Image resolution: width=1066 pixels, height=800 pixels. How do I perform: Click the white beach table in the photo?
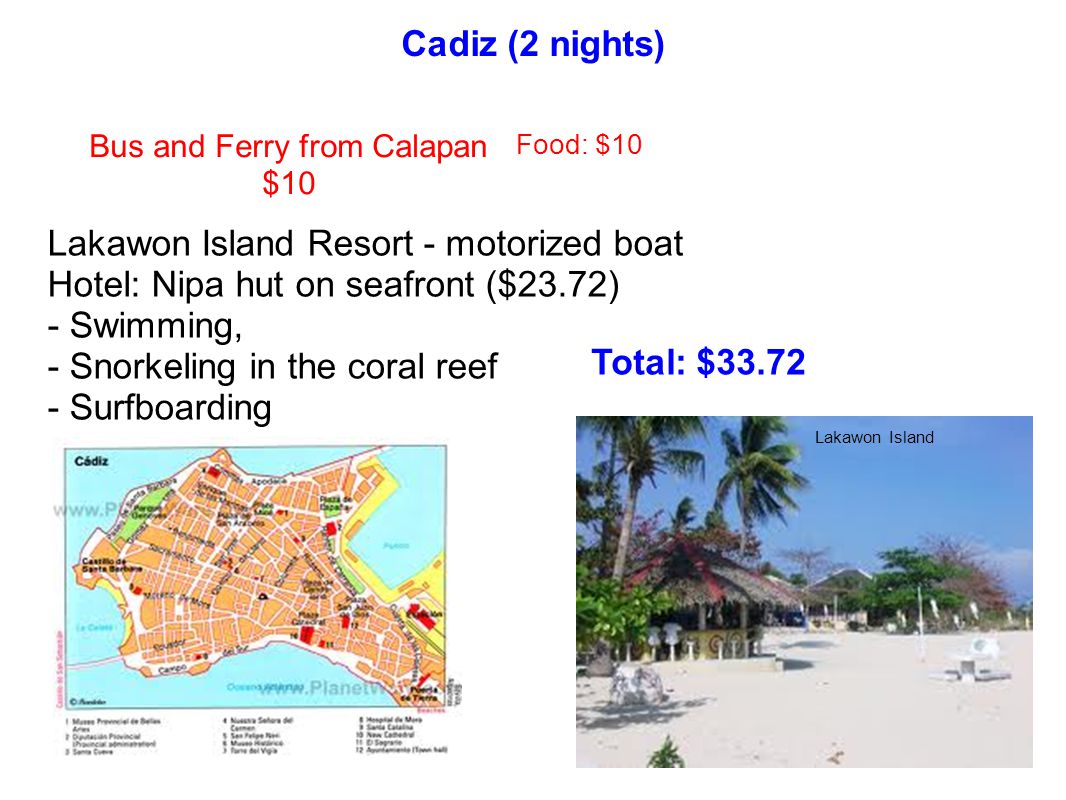click(x=974, y=658)
